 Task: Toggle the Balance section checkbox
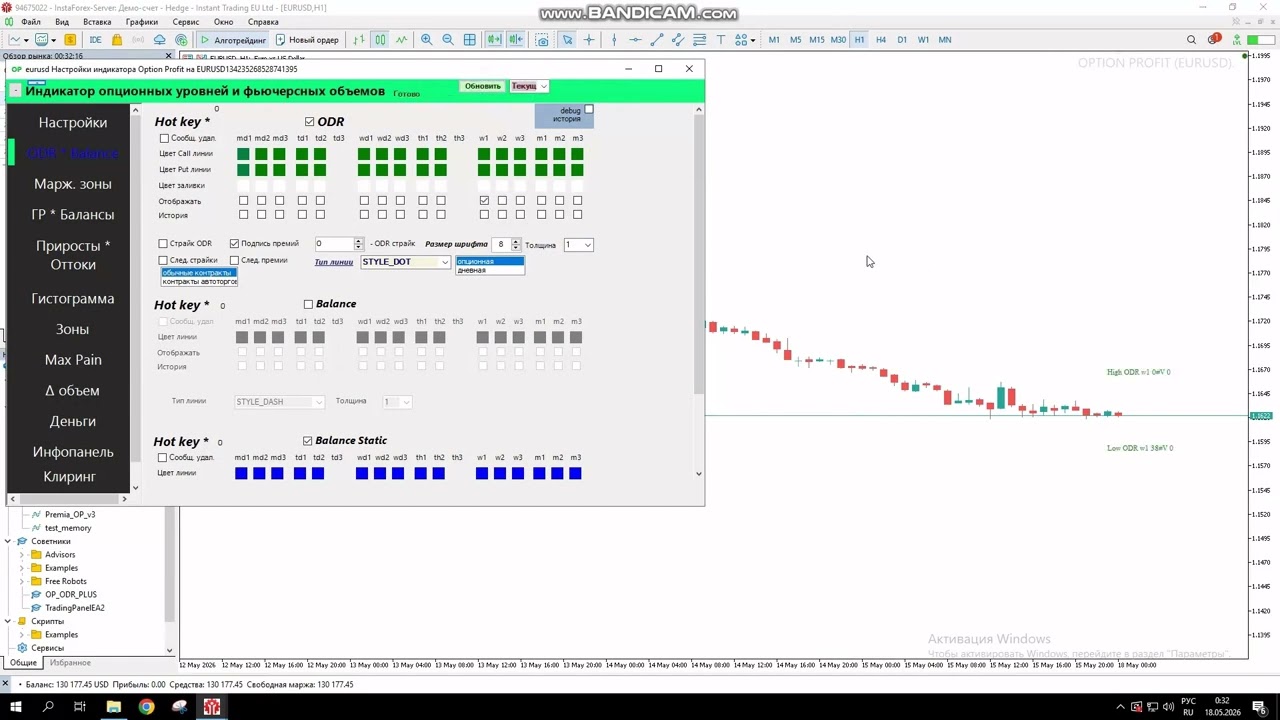click(308, 304)
